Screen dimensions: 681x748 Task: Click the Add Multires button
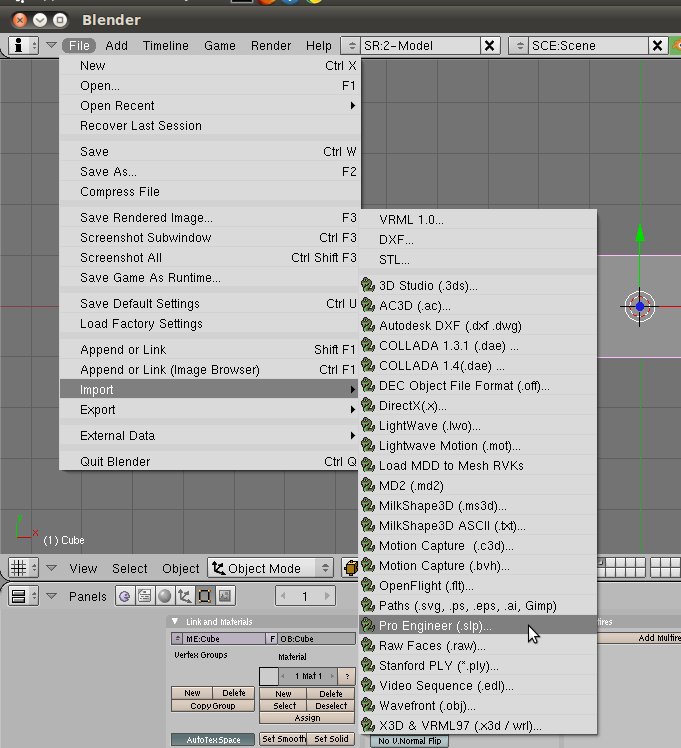tap(640, 638)
